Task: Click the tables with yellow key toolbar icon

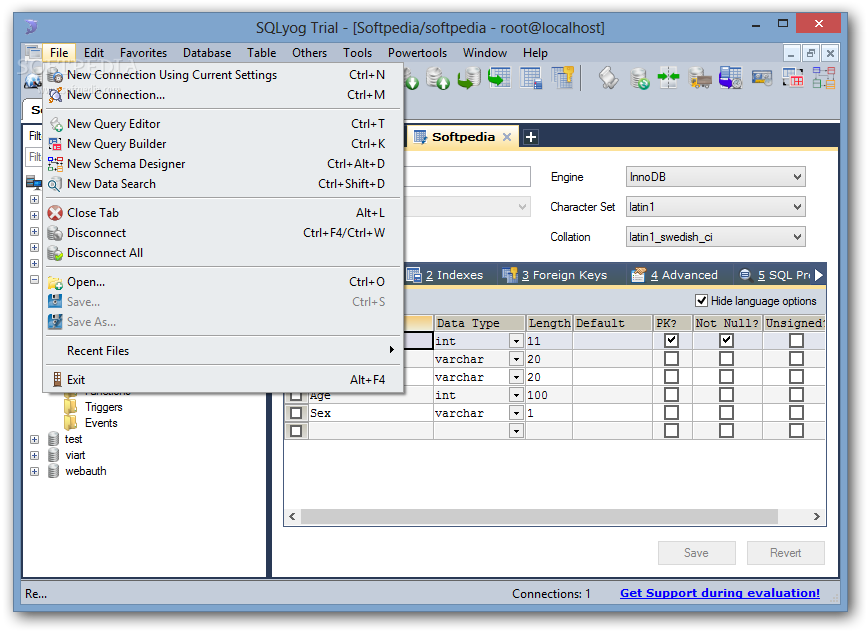Action: 562,77
